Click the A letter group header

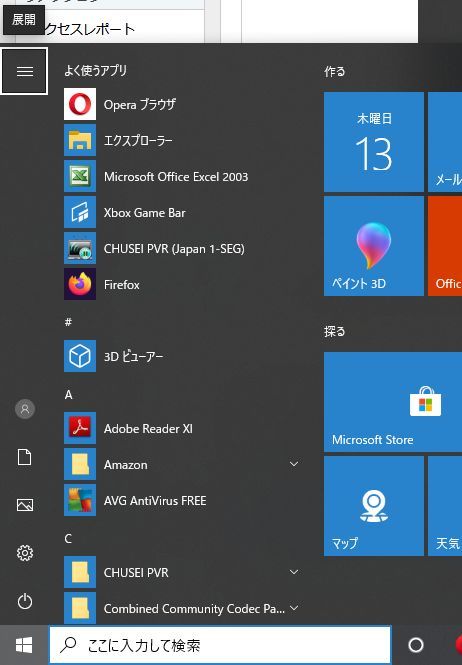tap(68, 395)
